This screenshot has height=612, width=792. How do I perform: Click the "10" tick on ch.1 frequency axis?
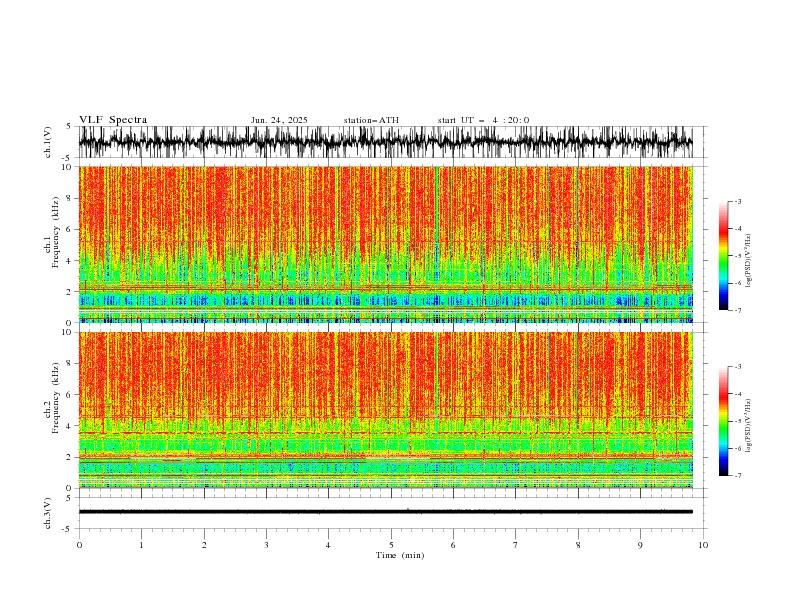click(67, 167)
